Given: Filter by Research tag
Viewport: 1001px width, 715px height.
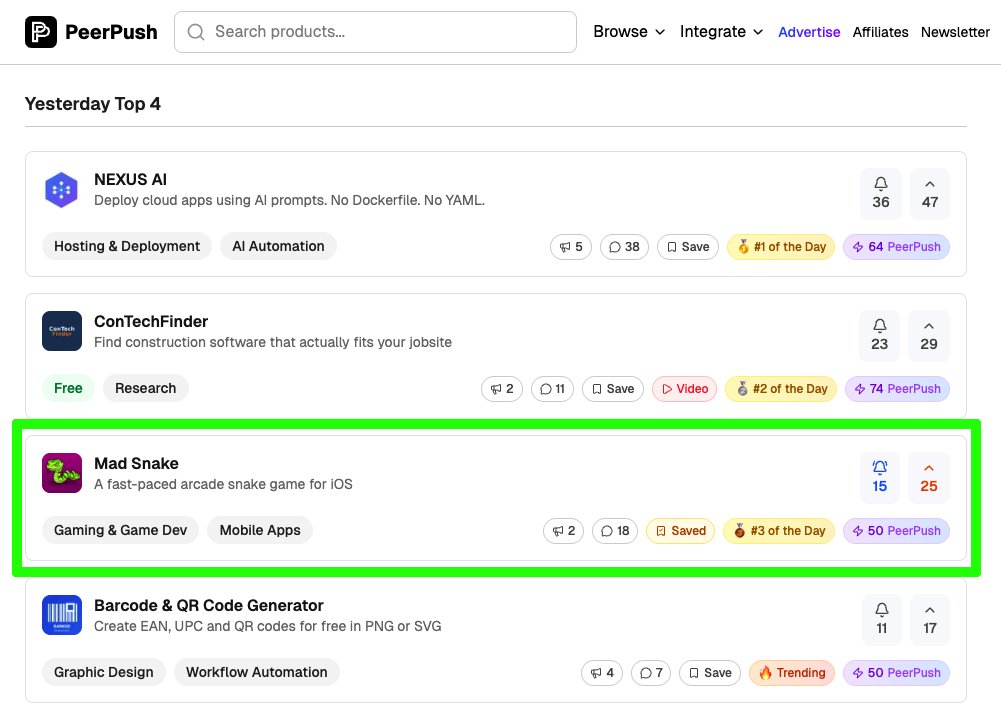Looking at the screenshot, I should click(146, 388).
